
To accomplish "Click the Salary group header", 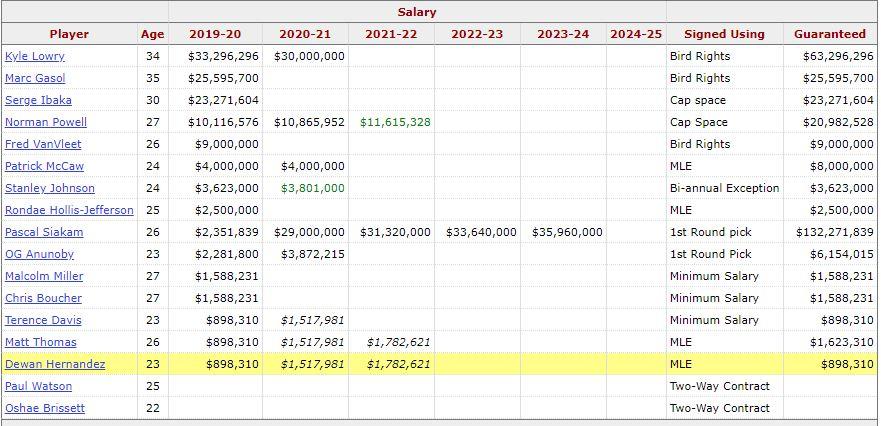I will pos(417,12).
